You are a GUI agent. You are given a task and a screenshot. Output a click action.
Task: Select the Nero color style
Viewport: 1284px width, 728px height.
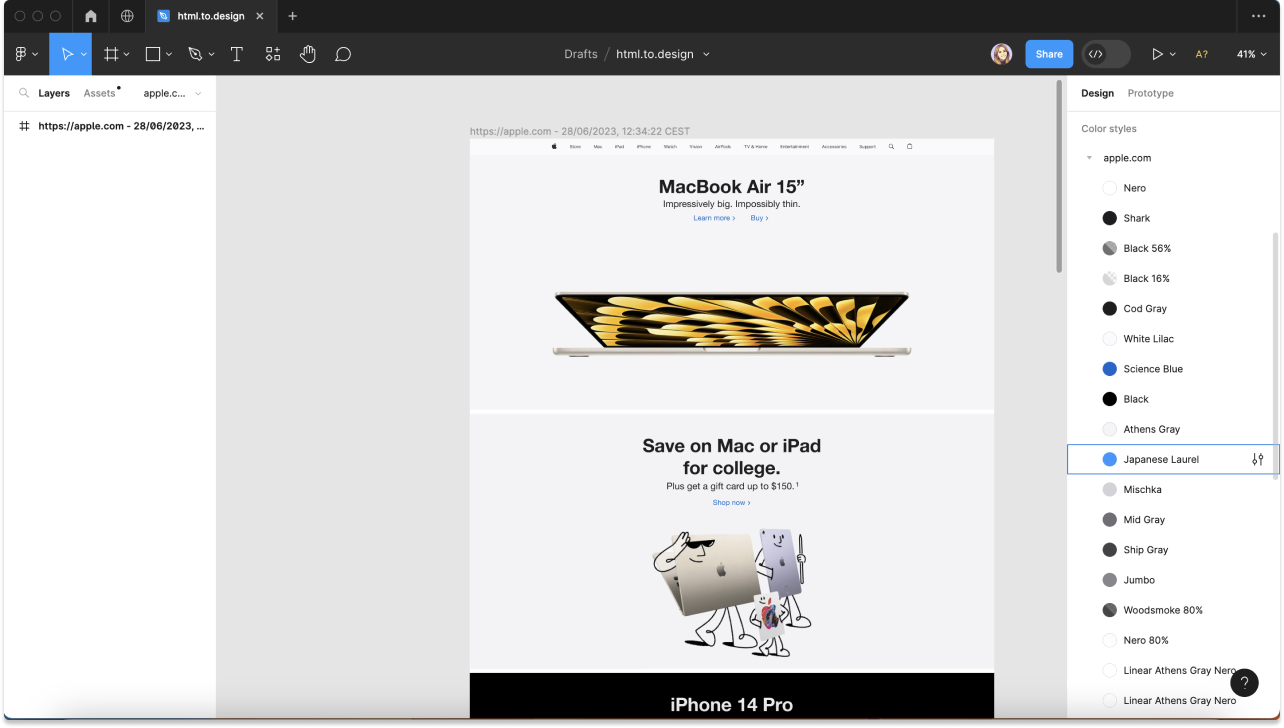1172,188
